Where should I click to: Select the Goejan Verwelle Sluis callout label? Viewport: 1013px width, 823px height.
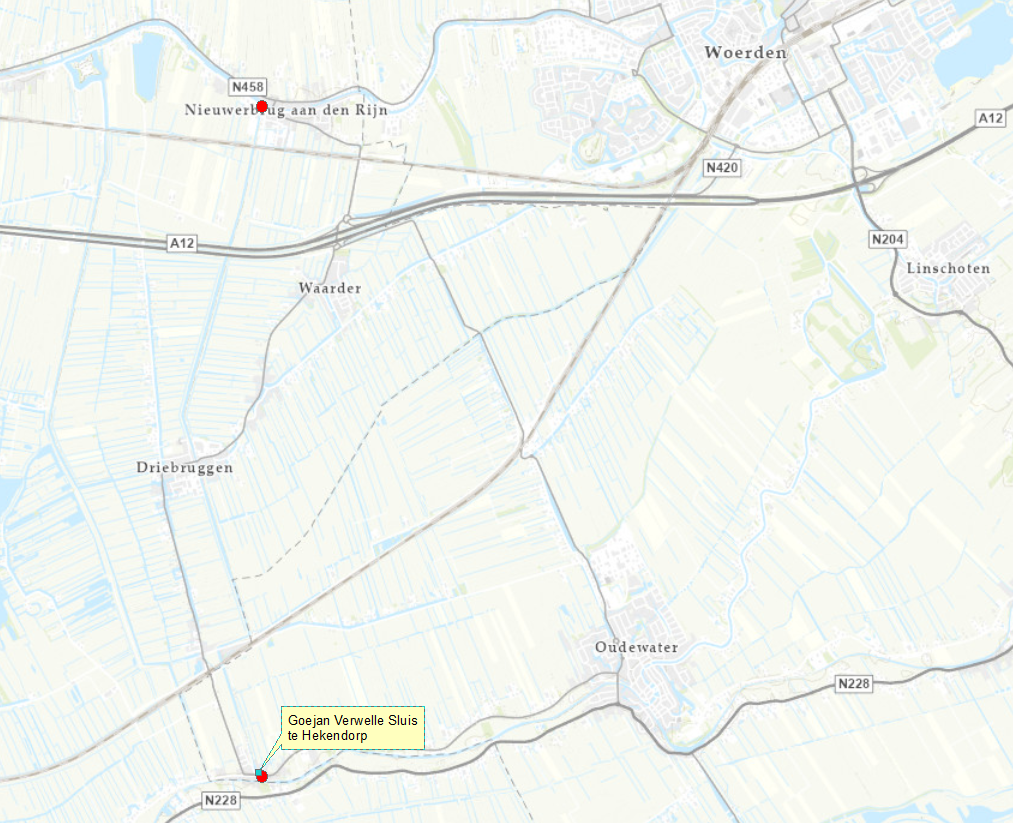tap(353, 728)
